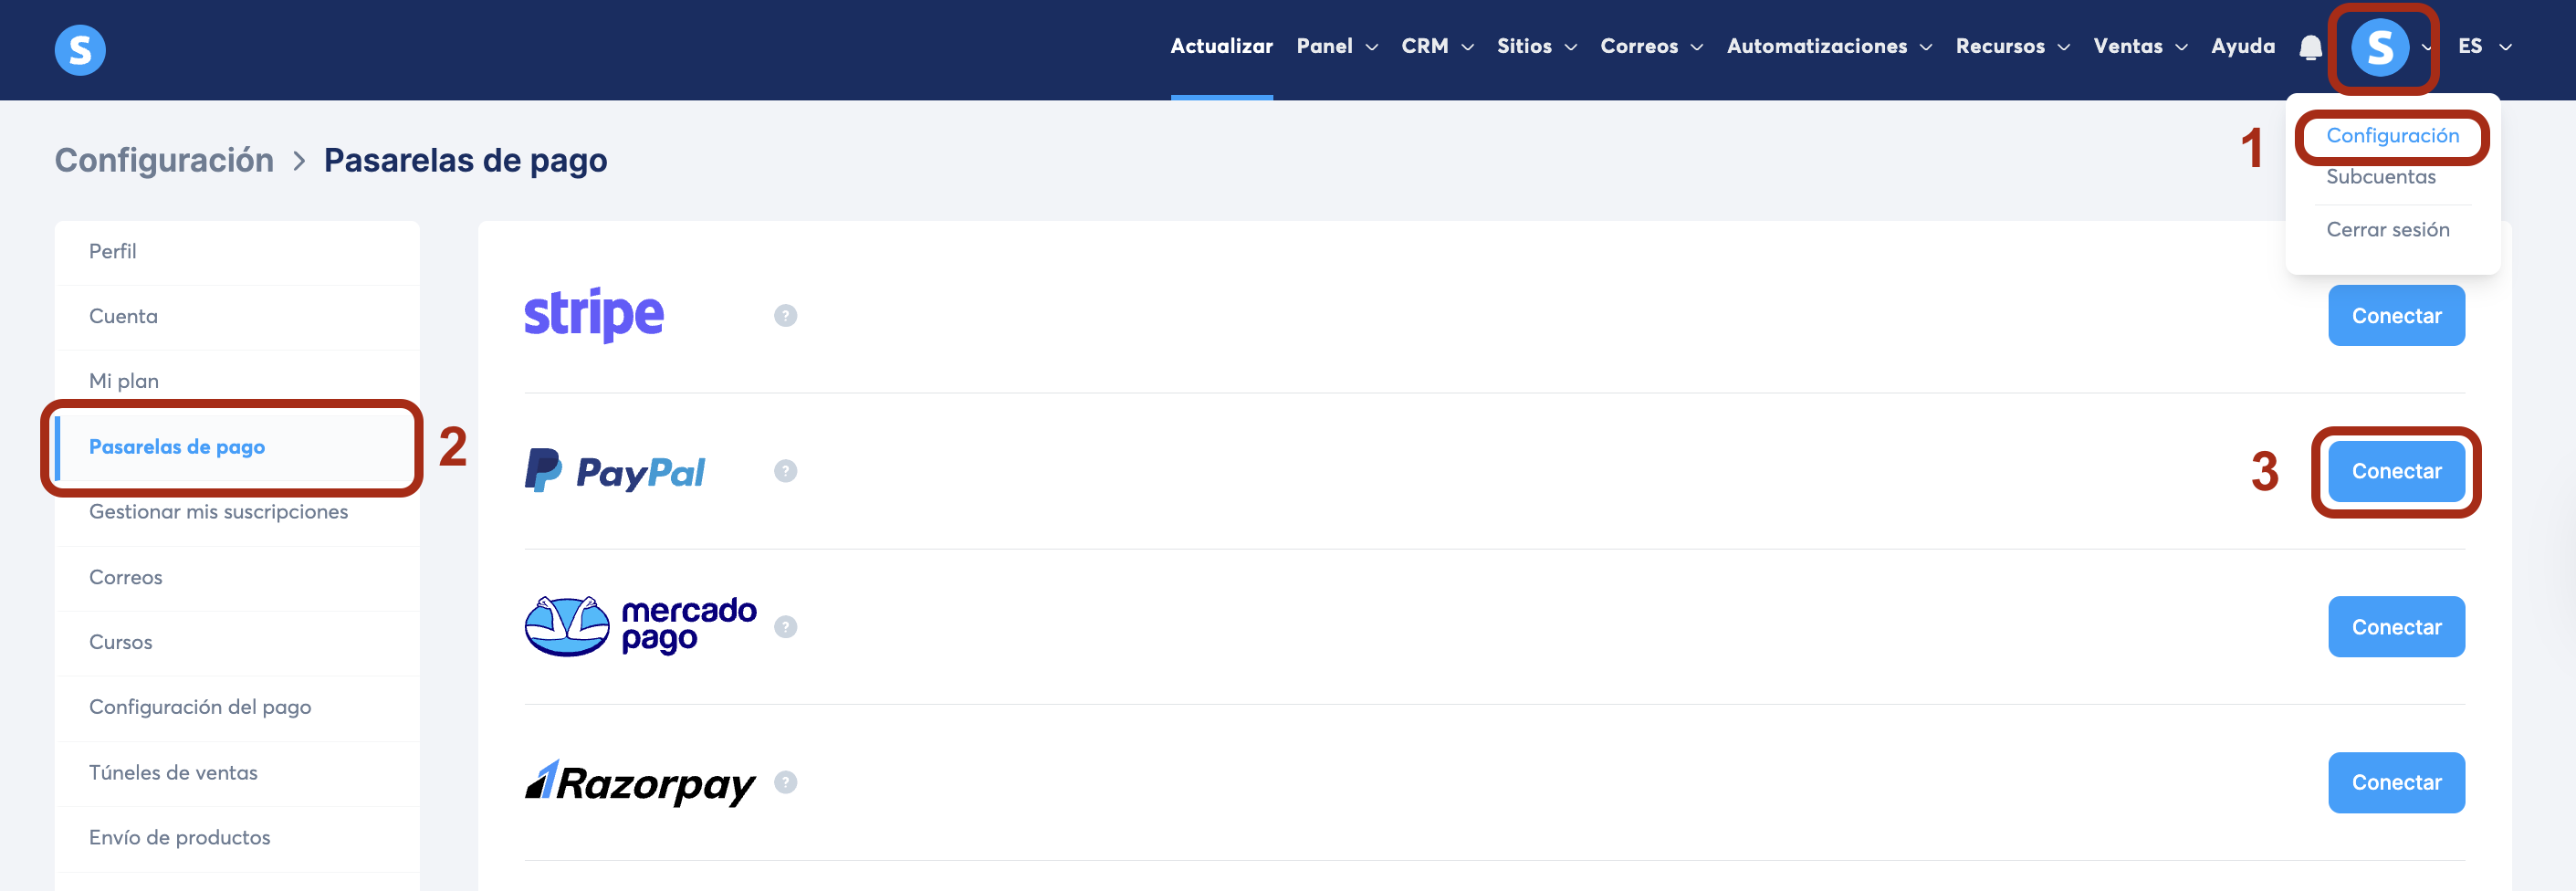Select Pasarelas de pago in the sidebar
This screenshot has height=891, width=2576.
237,447
